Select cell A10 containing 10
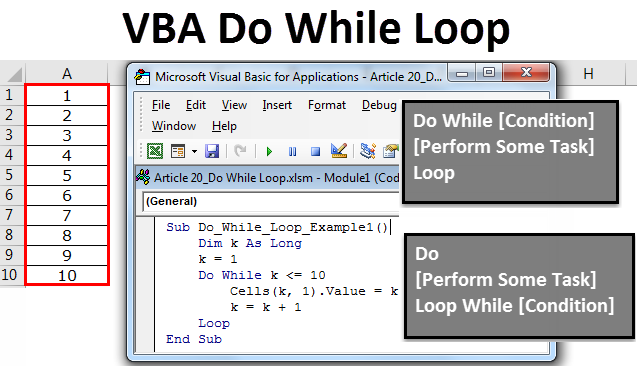 (x=67, y=275)
